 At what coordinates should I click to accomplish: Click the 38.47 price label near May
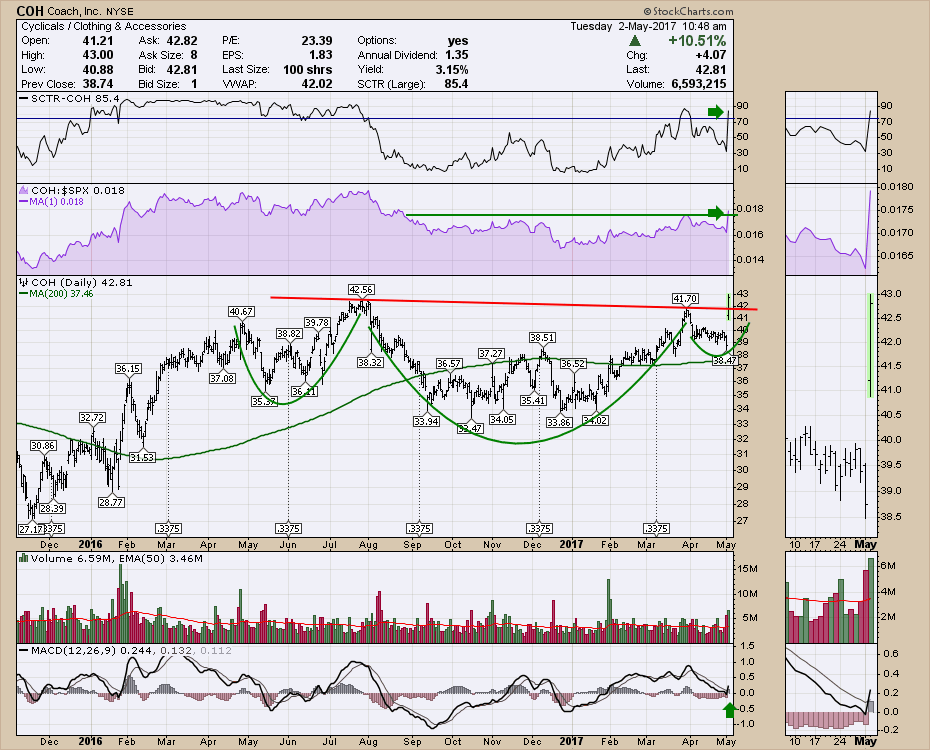pyautogui.click(x=725, y=360)
